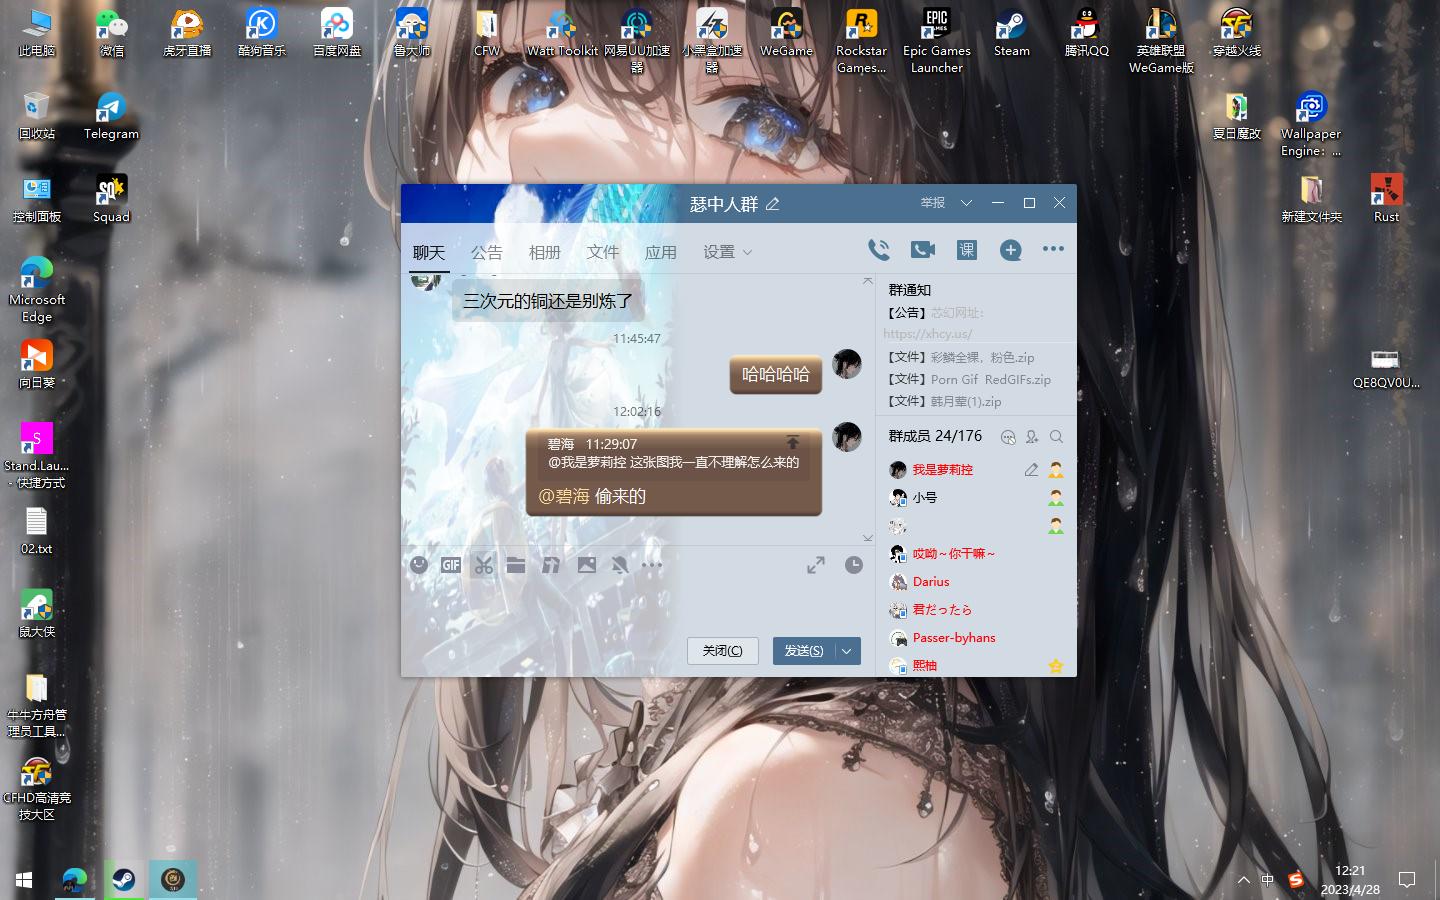Edit the group name with pencil icon
The height and width of the screenshot is (900, 1440).
pyautogui.click(x=773, y=204)
